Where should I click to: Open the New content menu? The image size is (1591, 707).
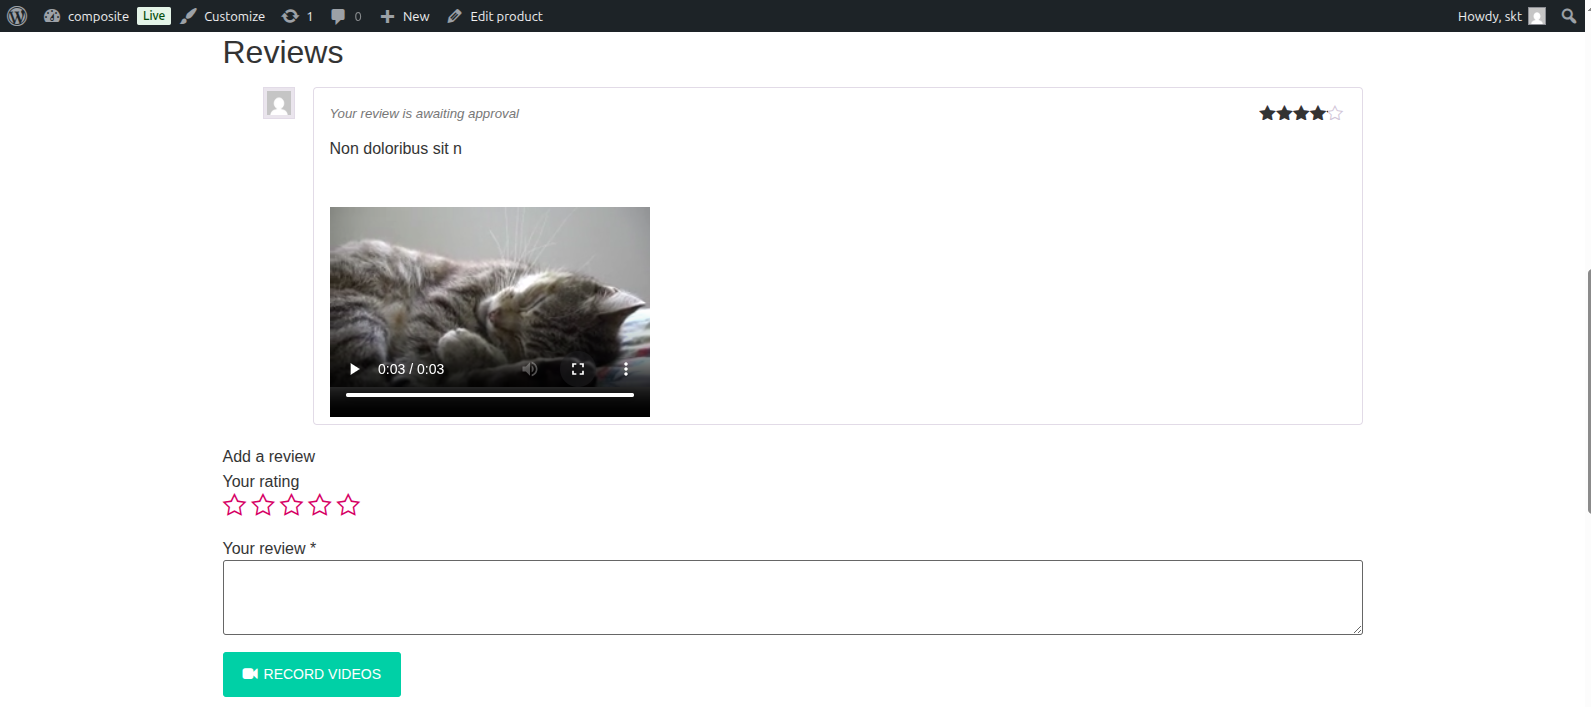[405, 16]
